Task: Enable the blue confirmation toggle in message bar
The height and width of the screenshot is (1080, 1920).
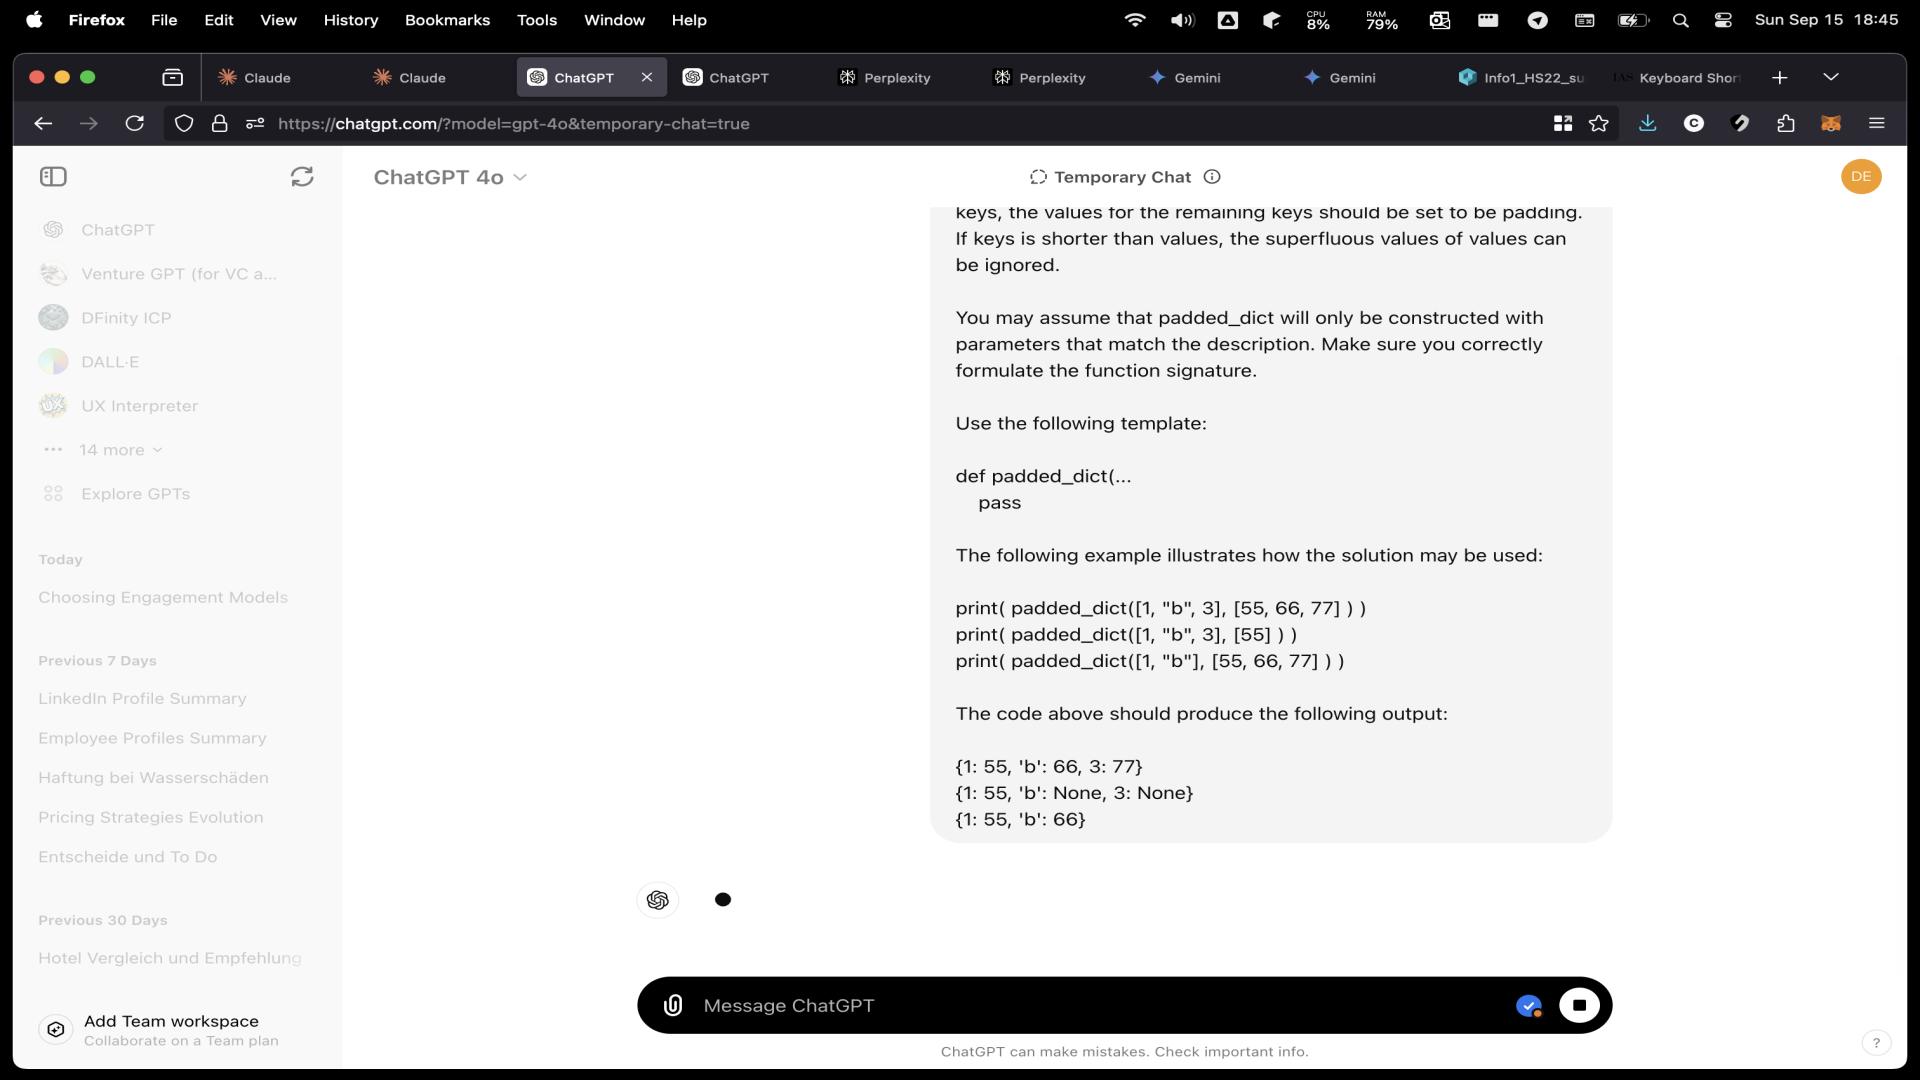Action: (x=1528, y=1005)
